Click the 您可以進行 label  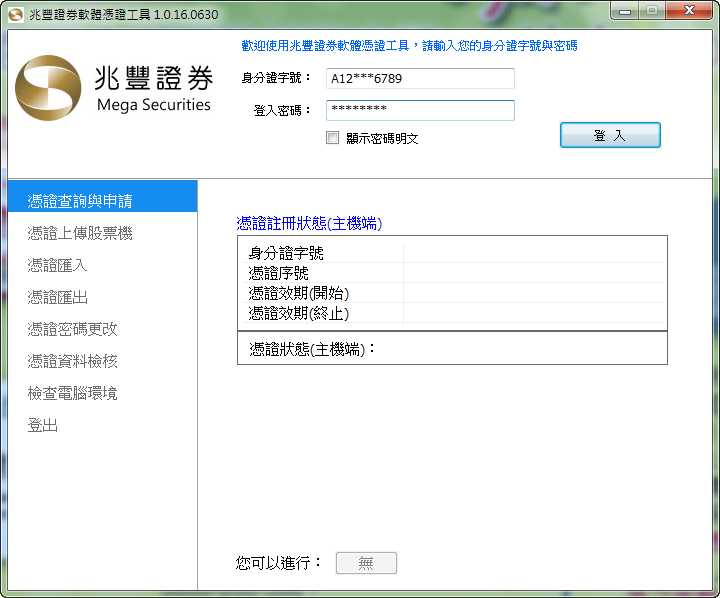tap(278, 562)
